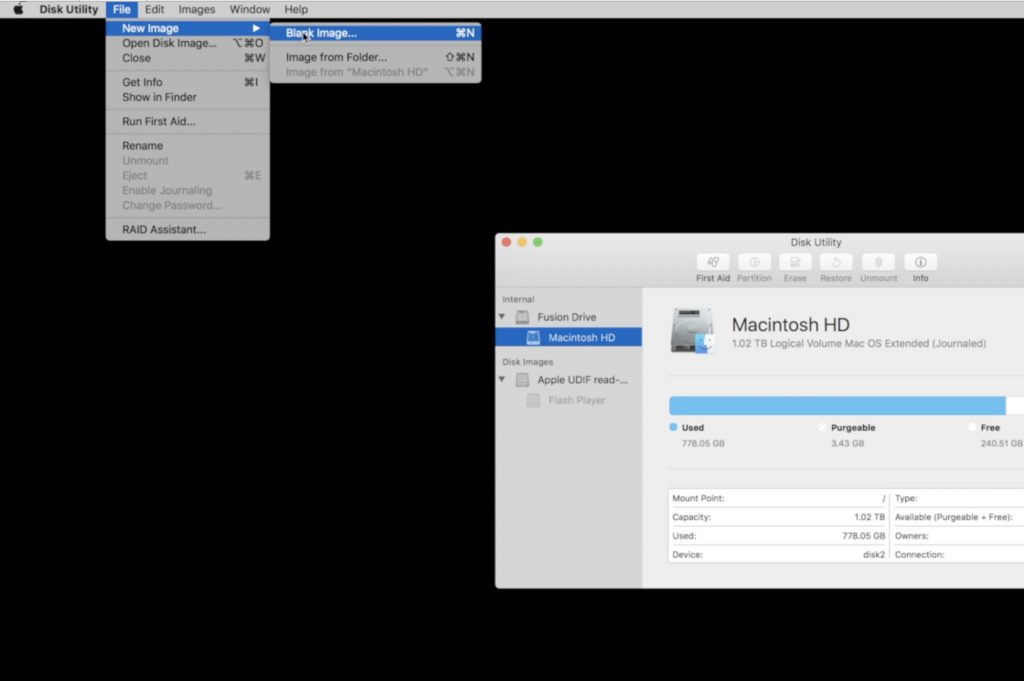
Task: Click the Apple UDIF disk image icon
Action: (x=522, y=380)
